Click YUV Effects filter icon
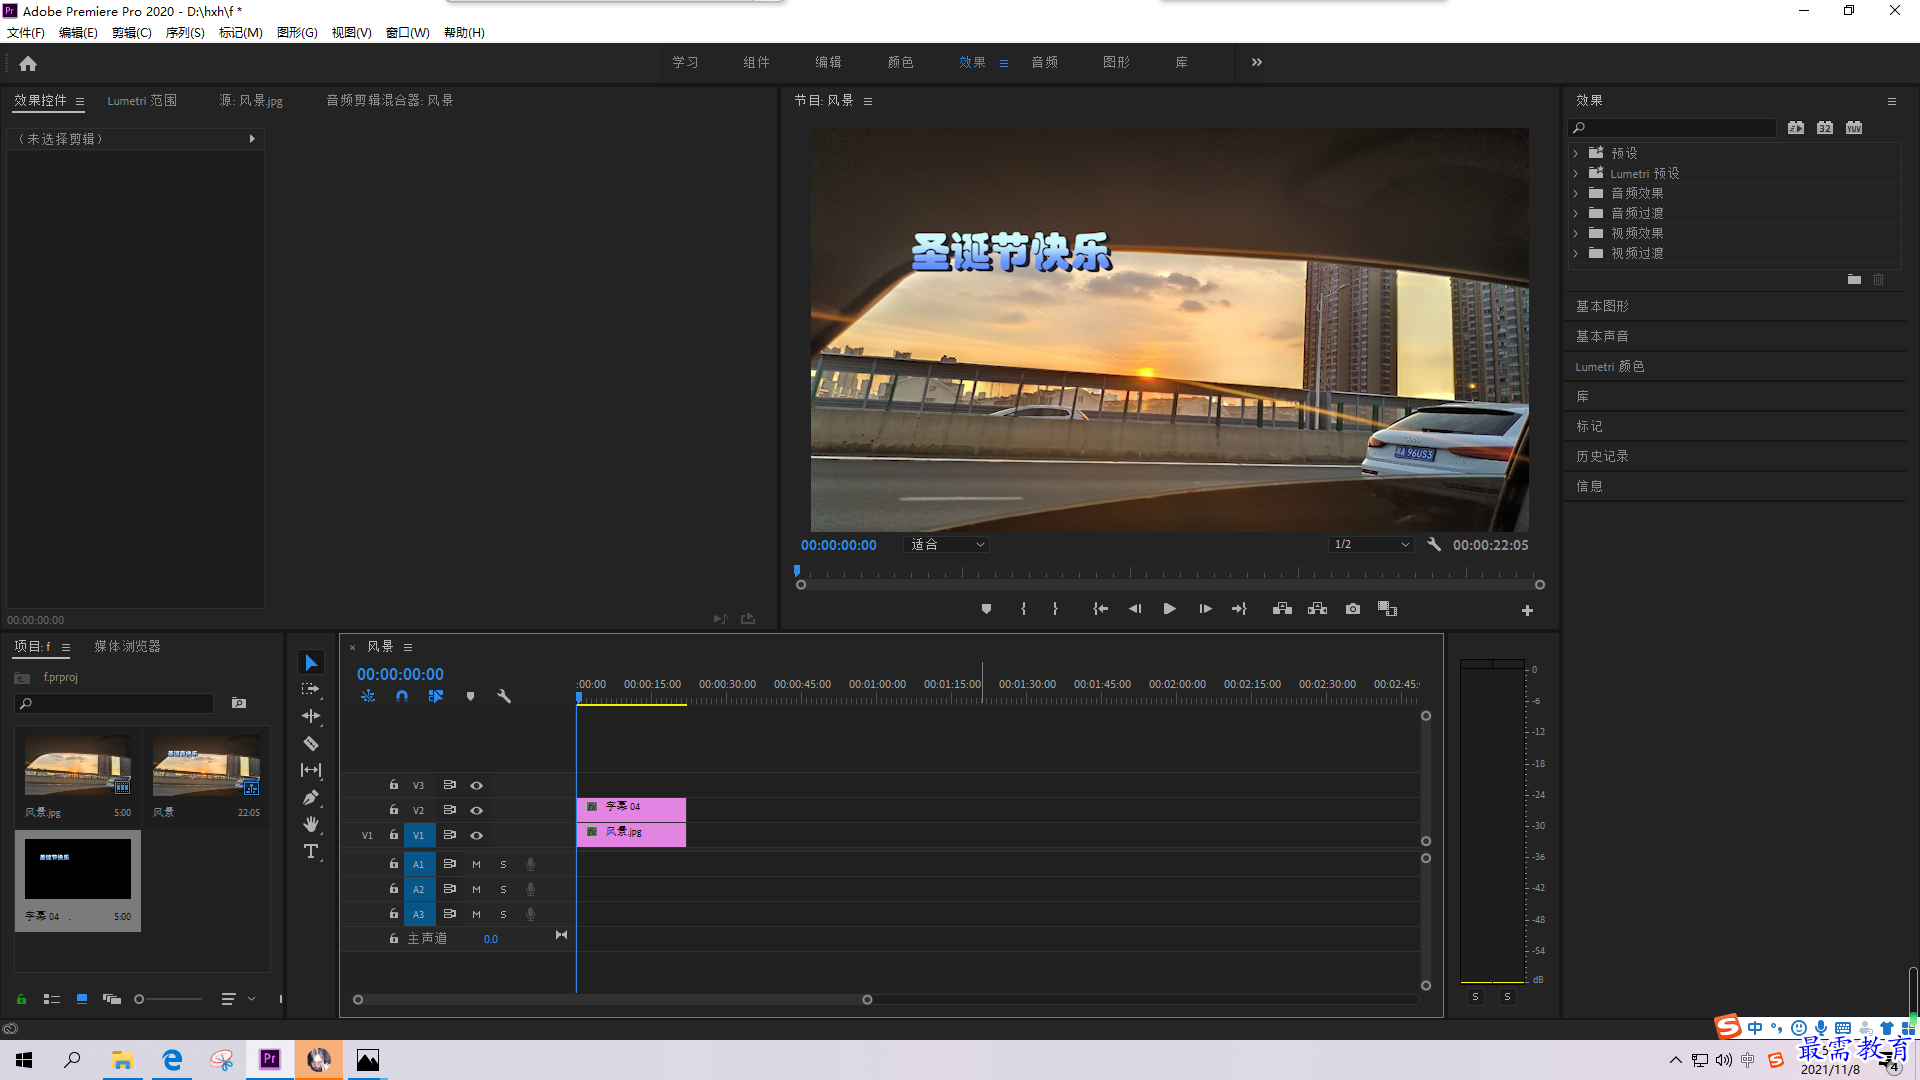1920x1080 pixels. [x=1854, y=127]
